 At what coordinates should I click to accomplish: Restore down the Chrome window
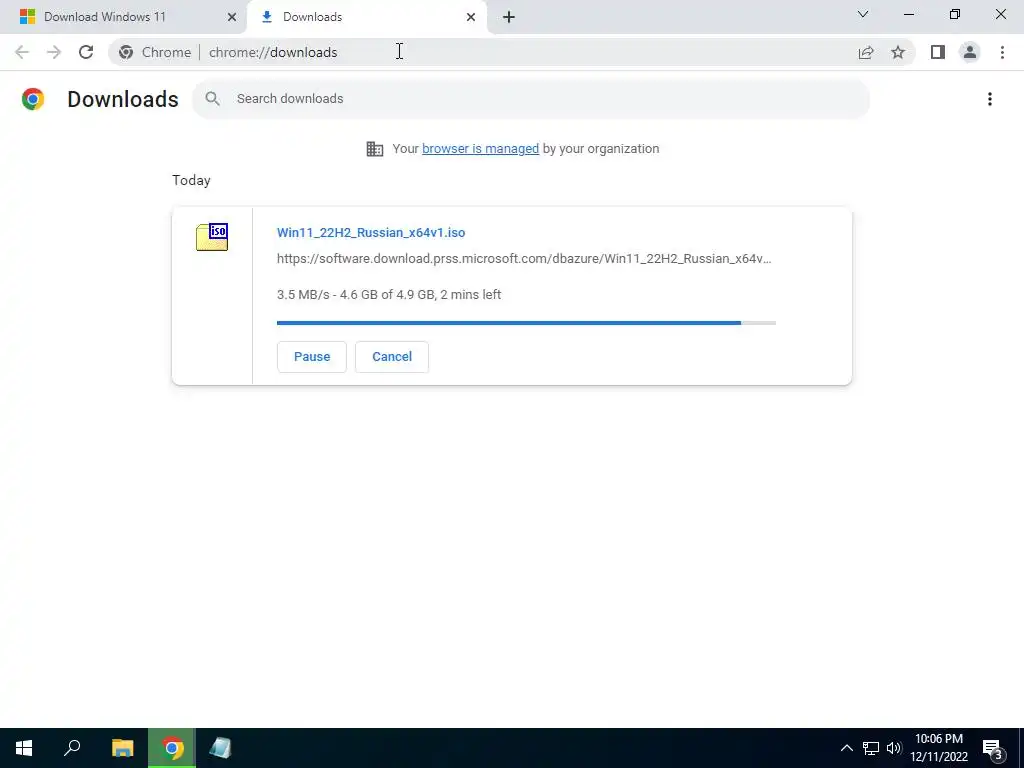955,14
